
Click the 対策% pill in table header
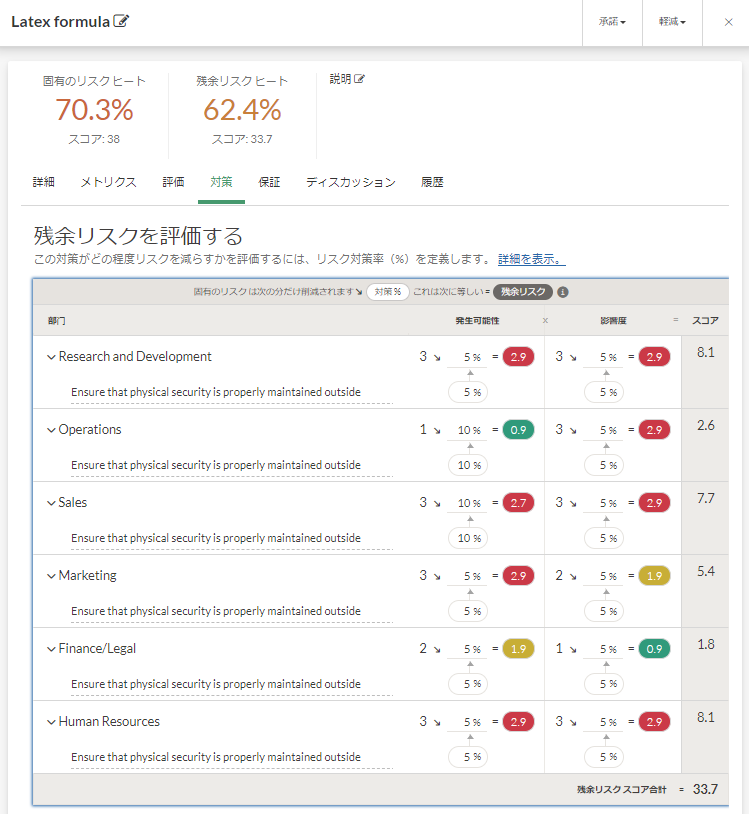(387, 292)
